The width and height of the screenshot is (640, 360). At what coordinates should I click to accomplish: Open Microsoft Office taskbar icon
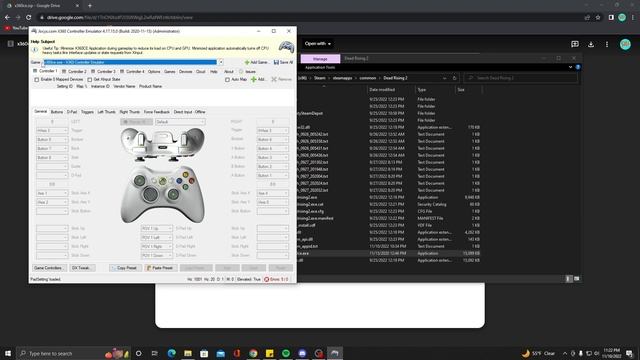click(x=237, y=353)
